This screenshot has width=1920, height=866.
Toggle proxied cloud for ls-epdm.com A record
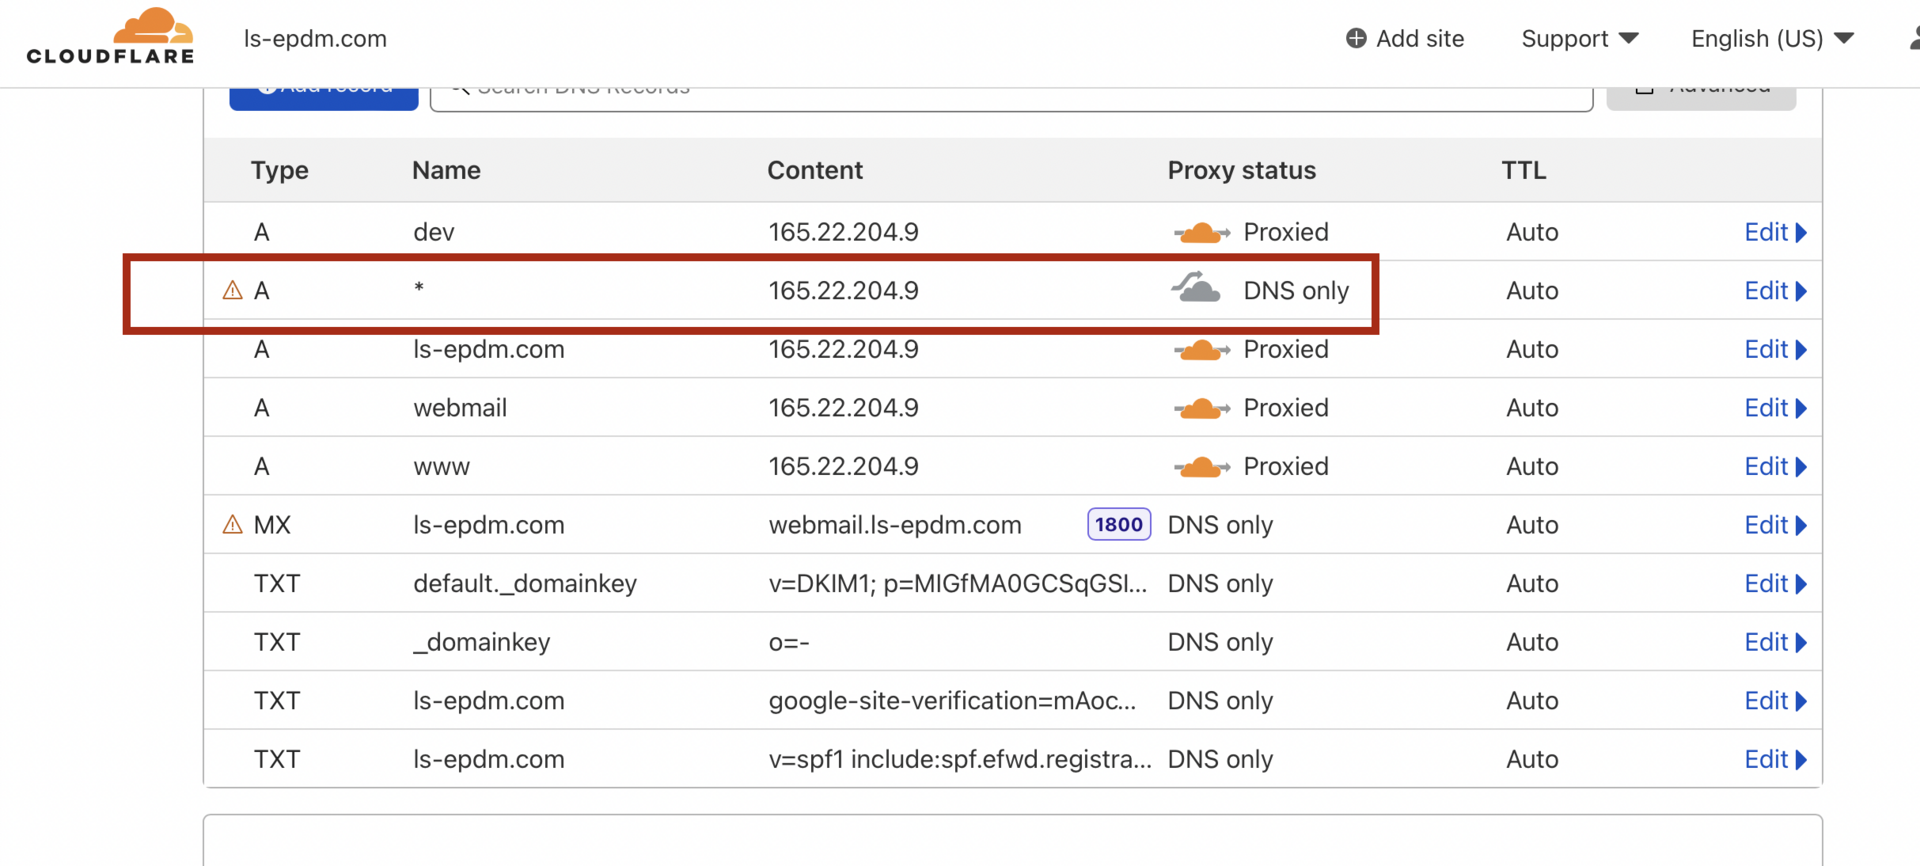pos(1201,350)
